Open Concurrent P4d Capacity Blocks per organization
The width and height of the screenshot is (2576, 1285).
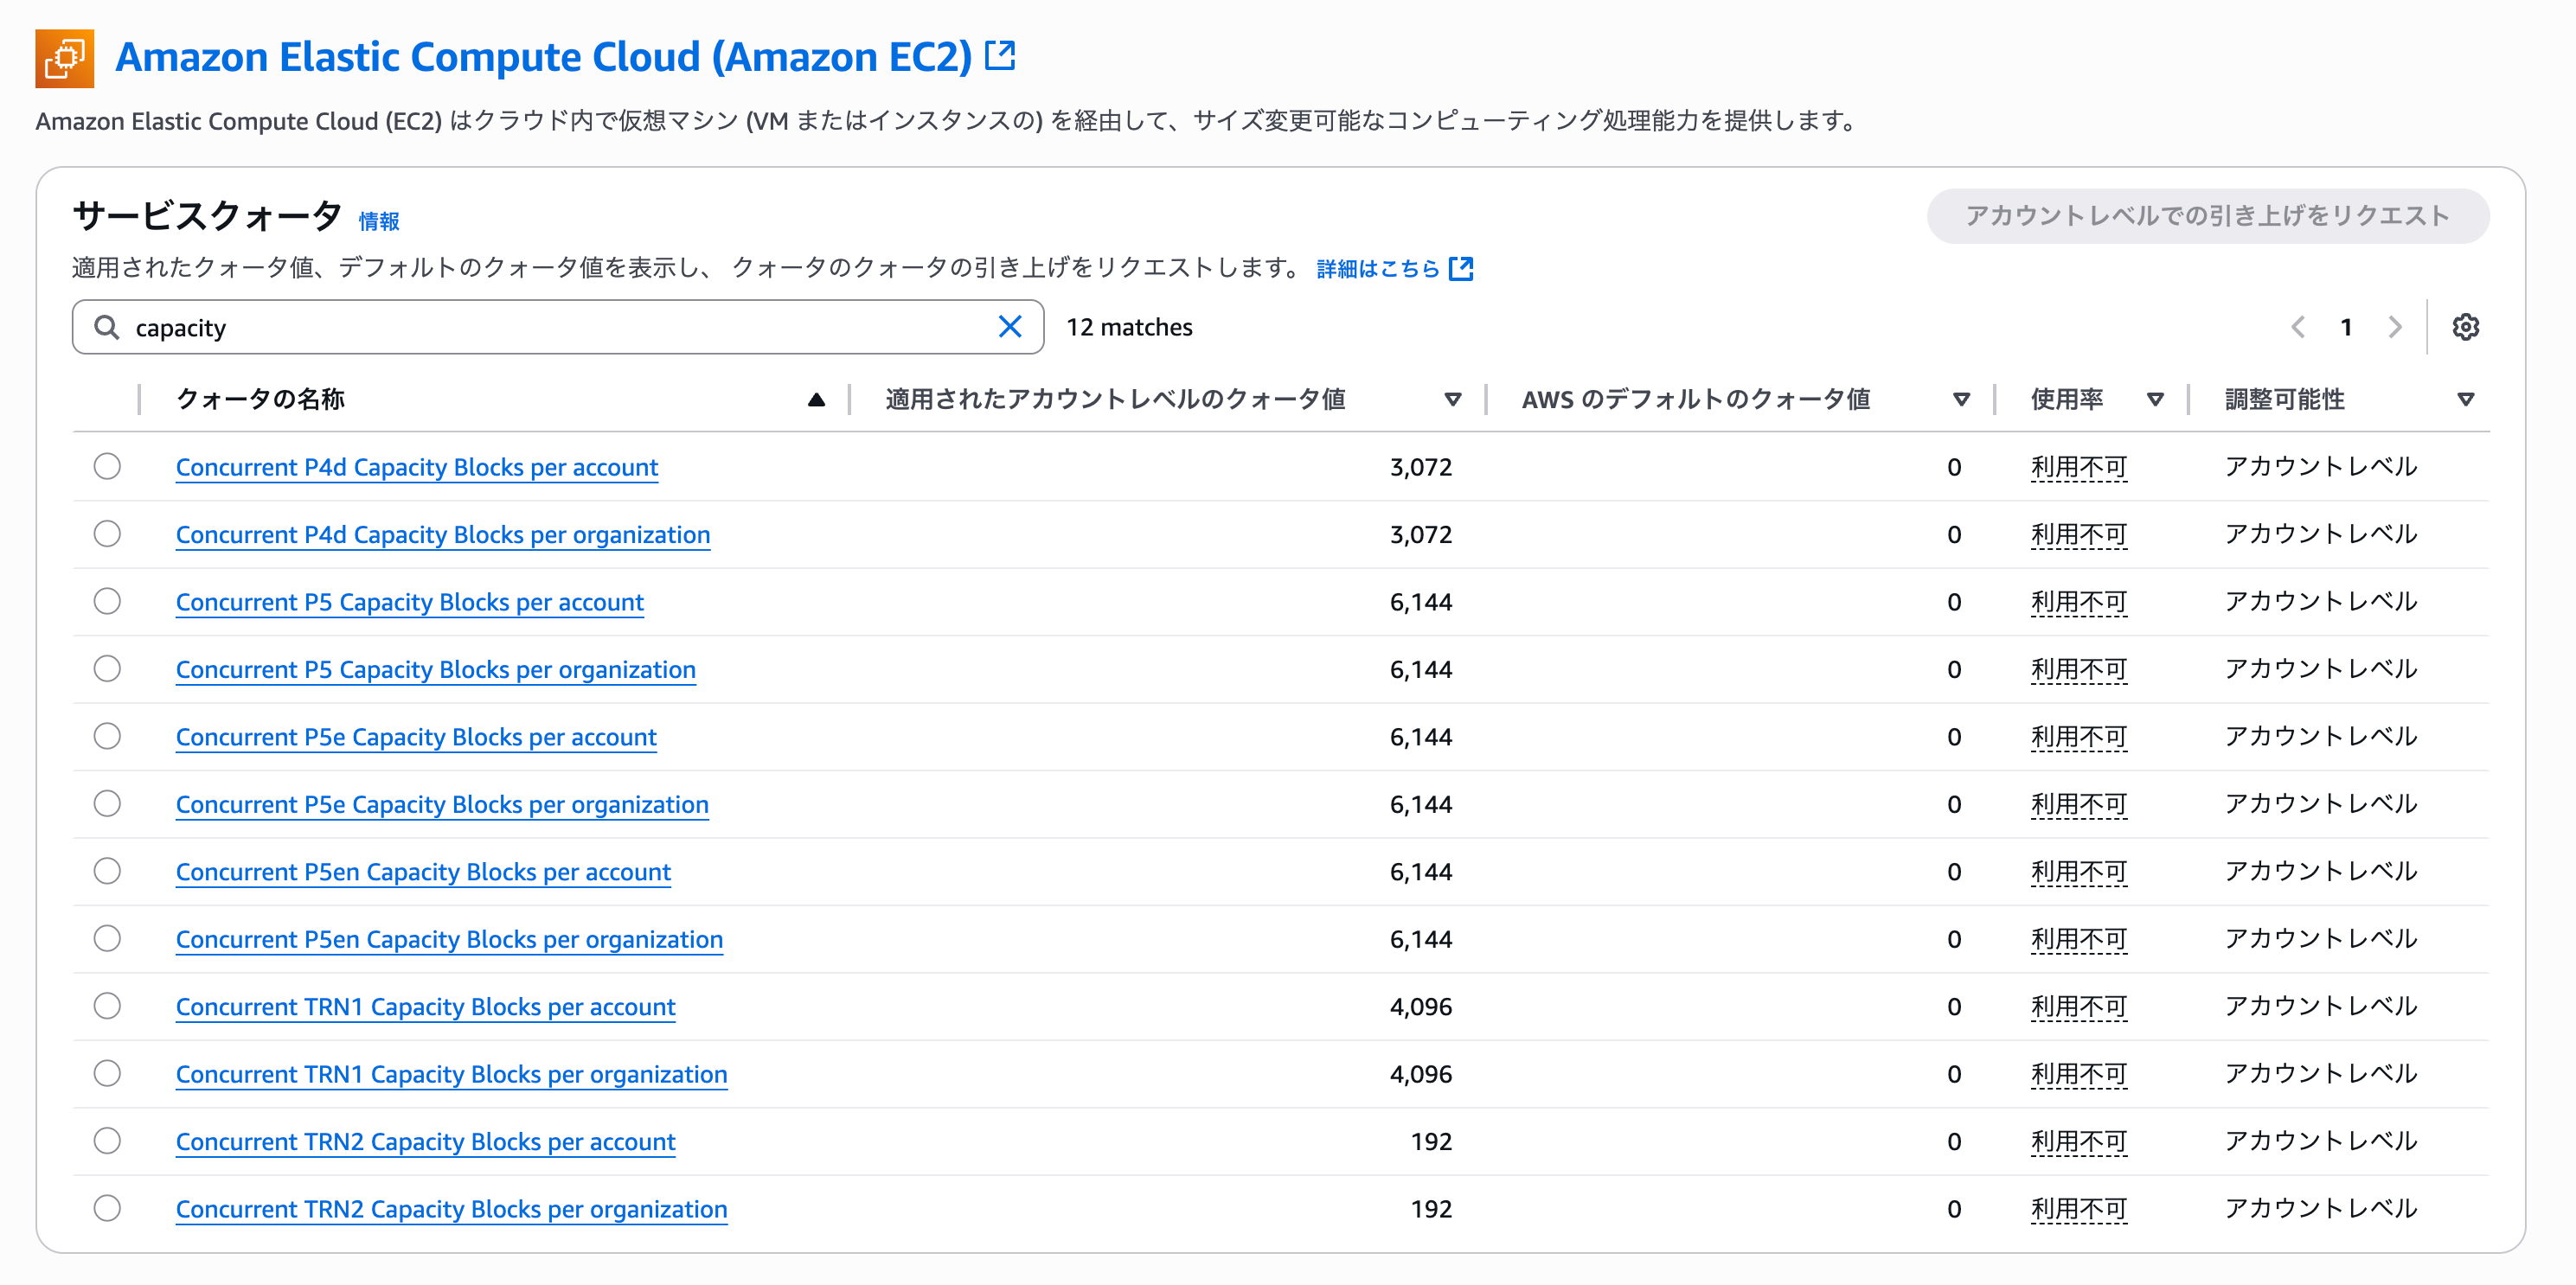443,534
